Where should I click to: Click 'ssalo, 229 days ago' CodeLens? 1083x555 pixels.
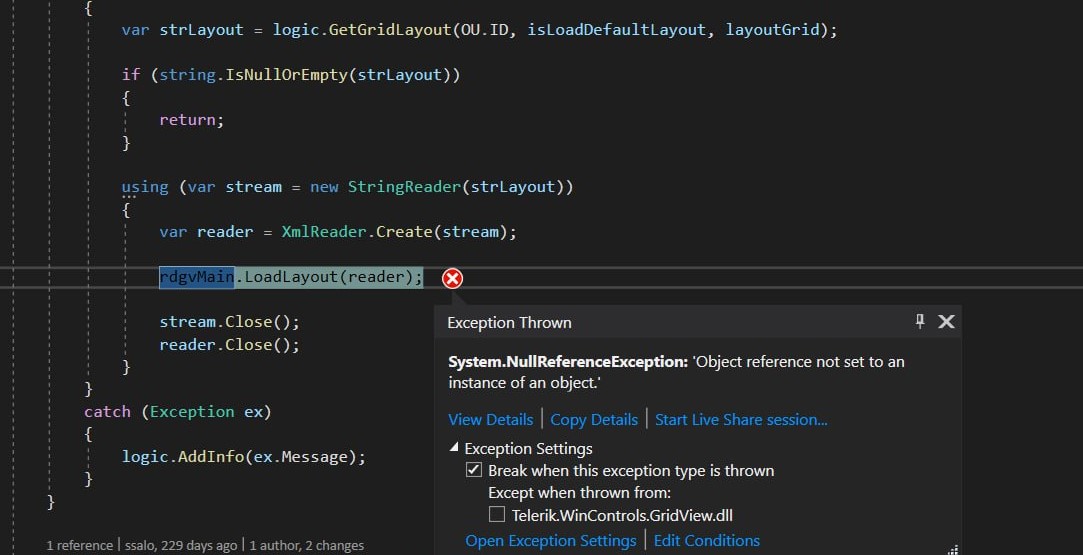point(181,545)
